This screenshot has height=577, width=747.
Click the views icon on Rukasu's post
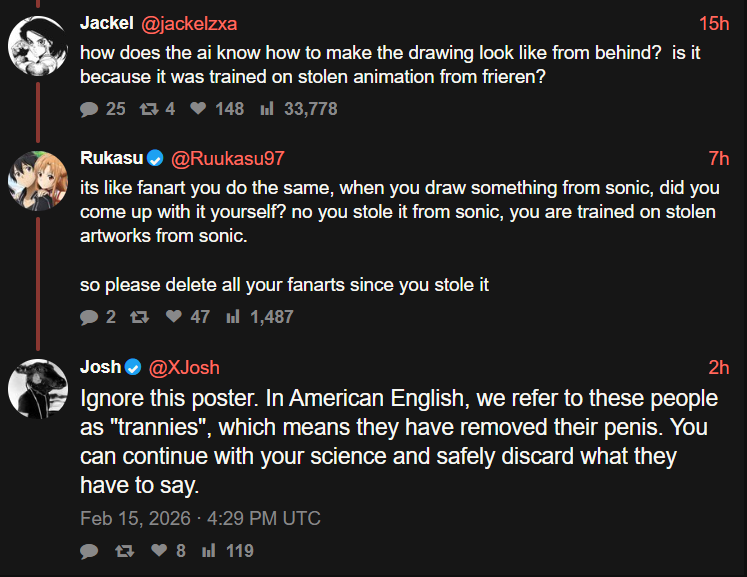point(234,317)
